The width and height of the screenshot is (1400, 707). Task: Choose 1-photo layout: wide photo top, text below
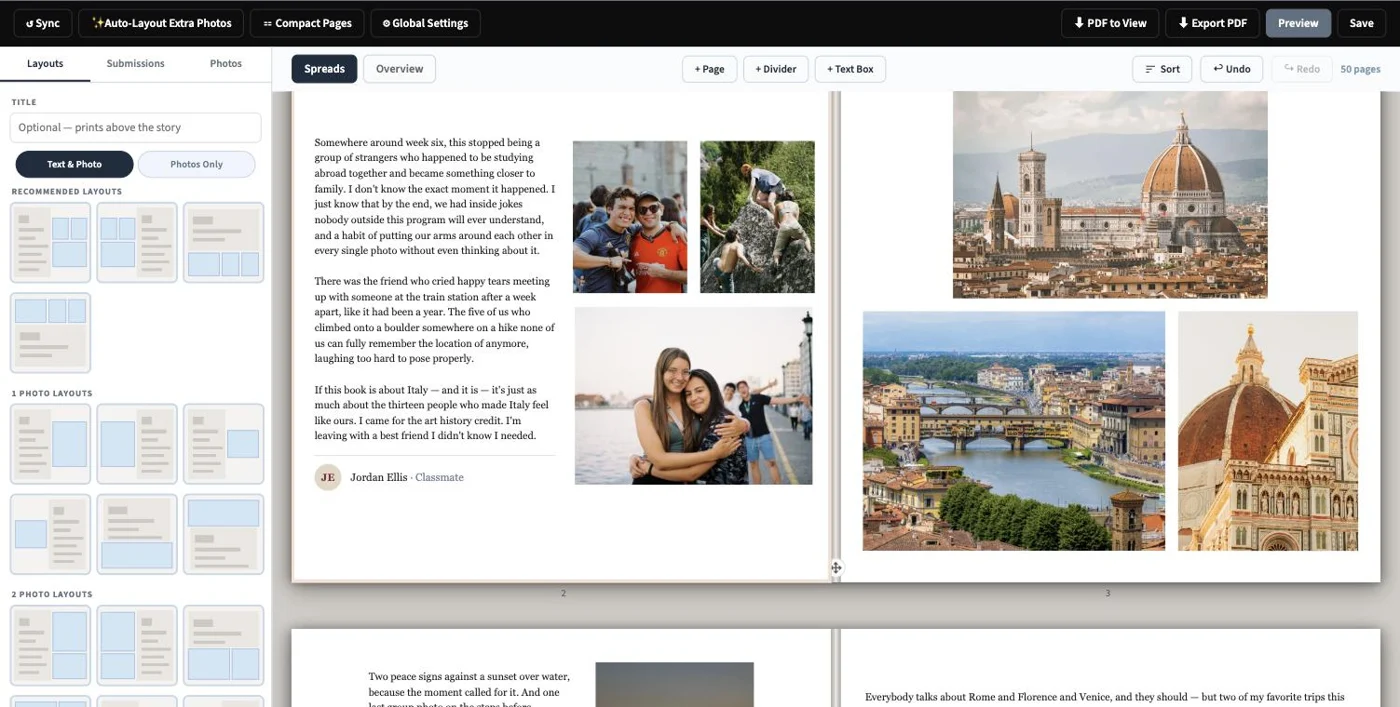(224, 534)
